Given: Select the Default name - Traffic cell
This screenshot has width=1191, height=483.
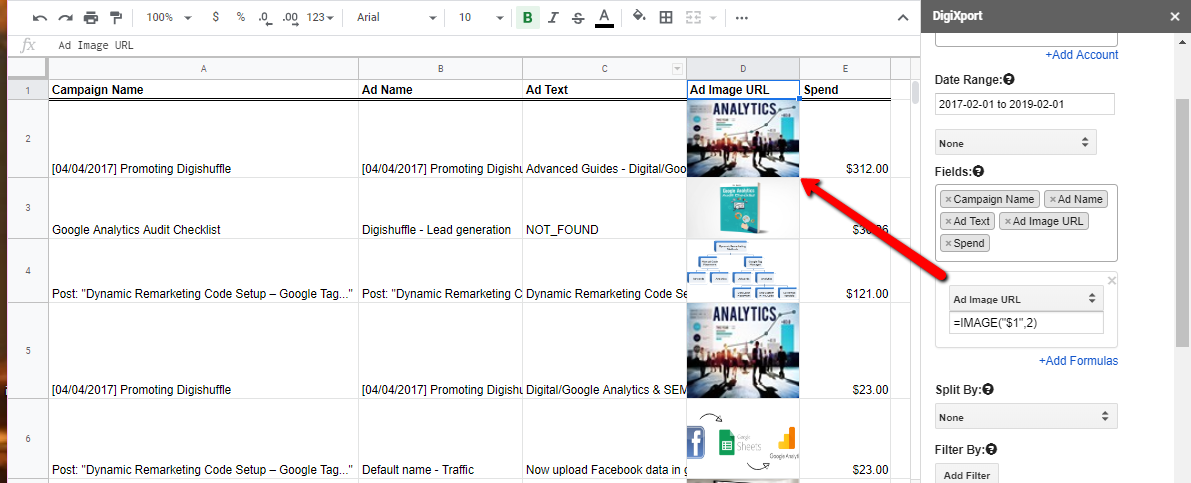Looking at the screenshot, I should 441,439.
